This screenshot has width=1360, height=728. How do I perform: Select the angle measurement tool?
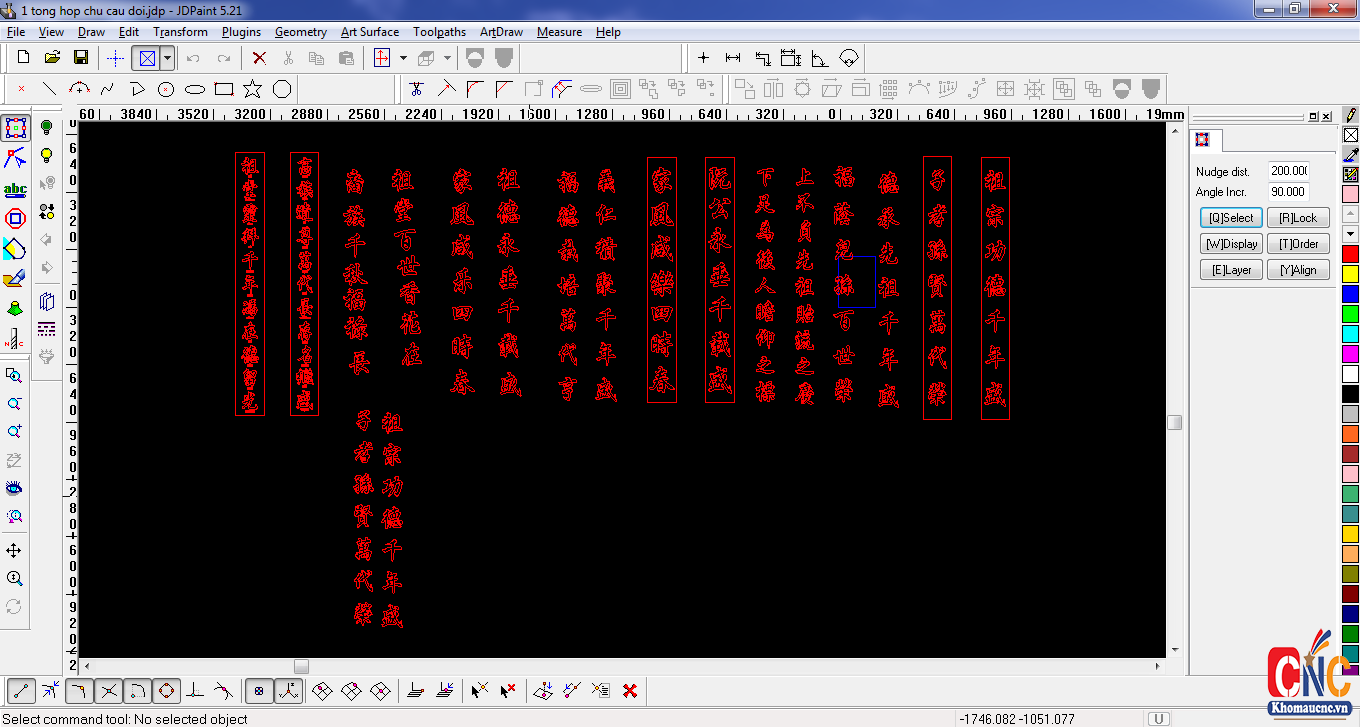click(x=820, y=58)
